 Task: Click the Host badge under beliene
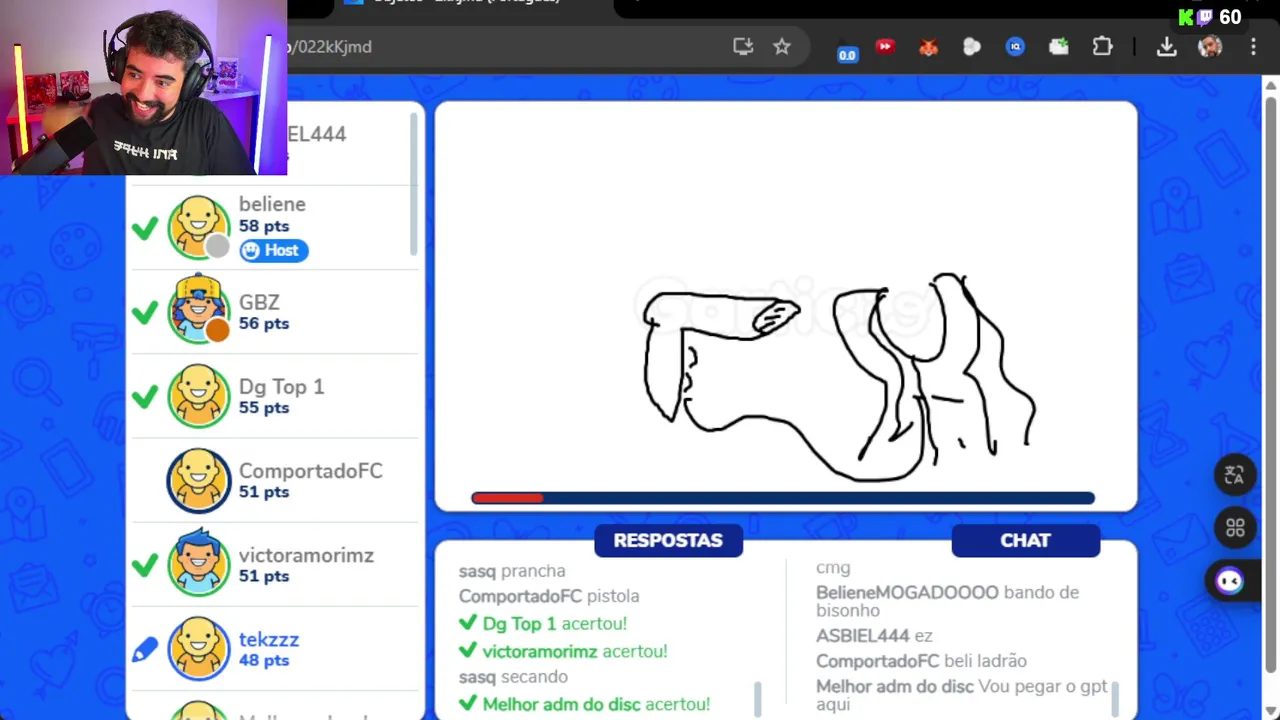[x=274, y=250]
